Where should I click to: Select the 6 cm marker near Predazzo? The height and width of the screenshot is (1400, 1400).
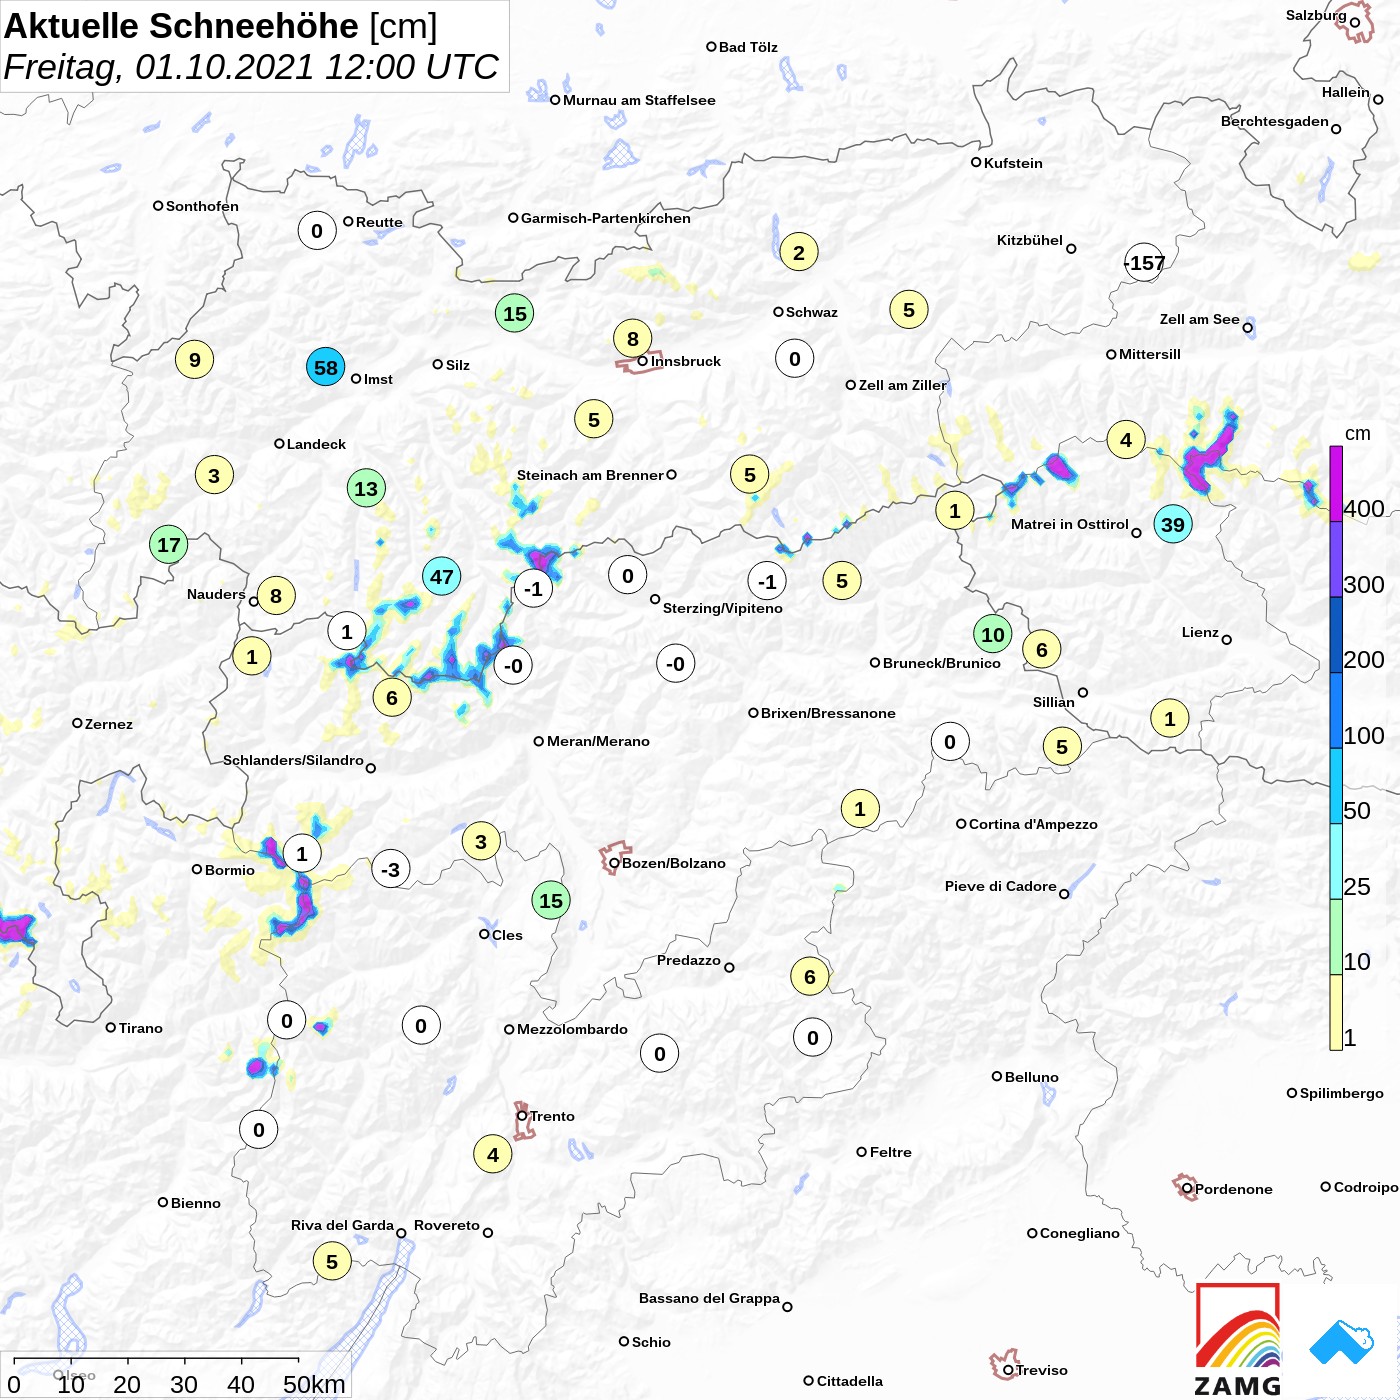(810, 976)
